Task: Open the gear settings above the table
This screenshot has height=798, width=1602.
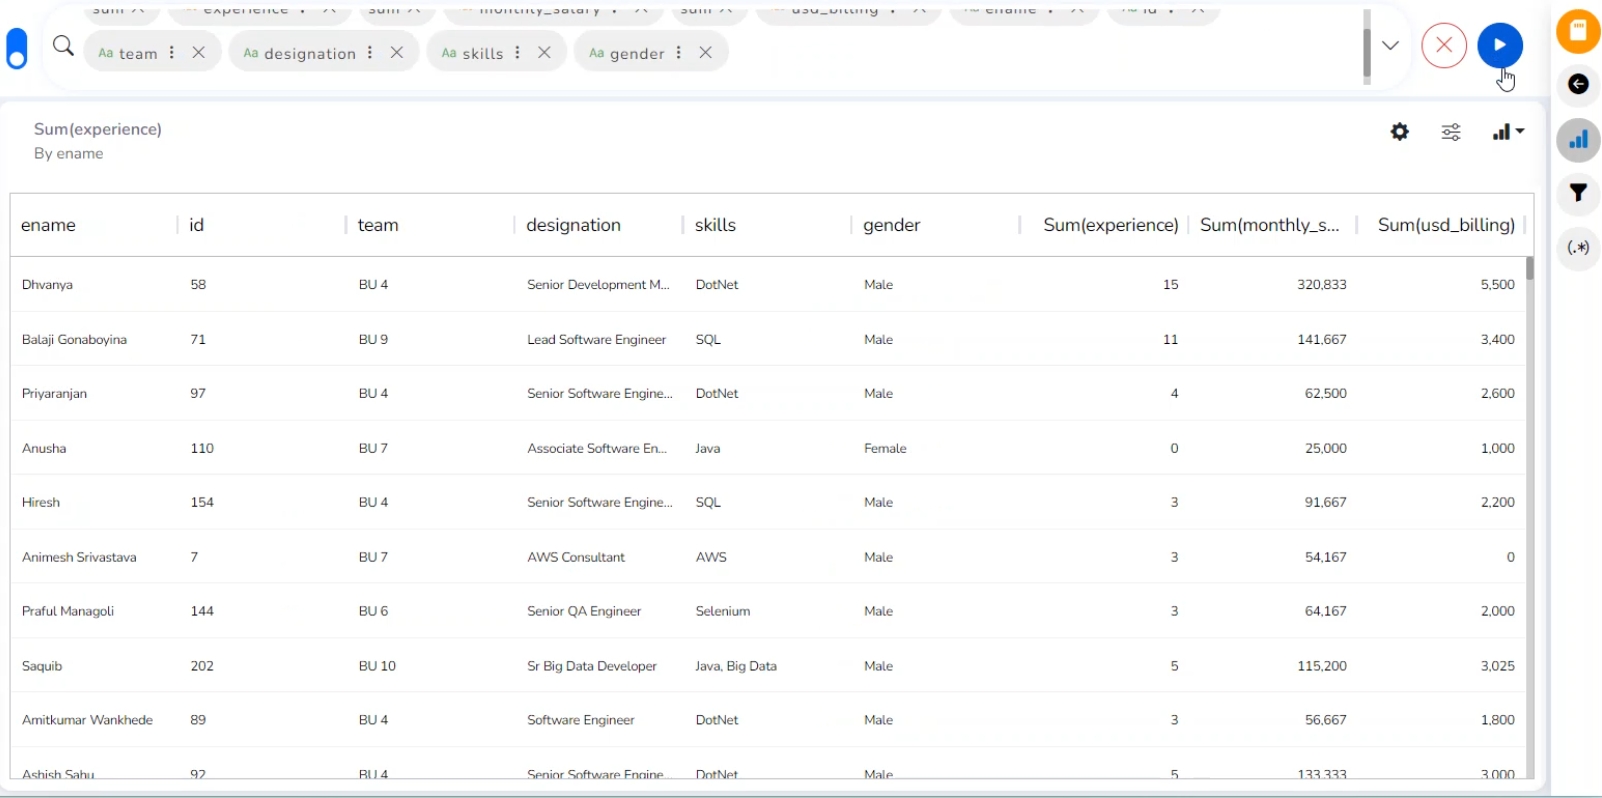Action: pos(1400,132)
